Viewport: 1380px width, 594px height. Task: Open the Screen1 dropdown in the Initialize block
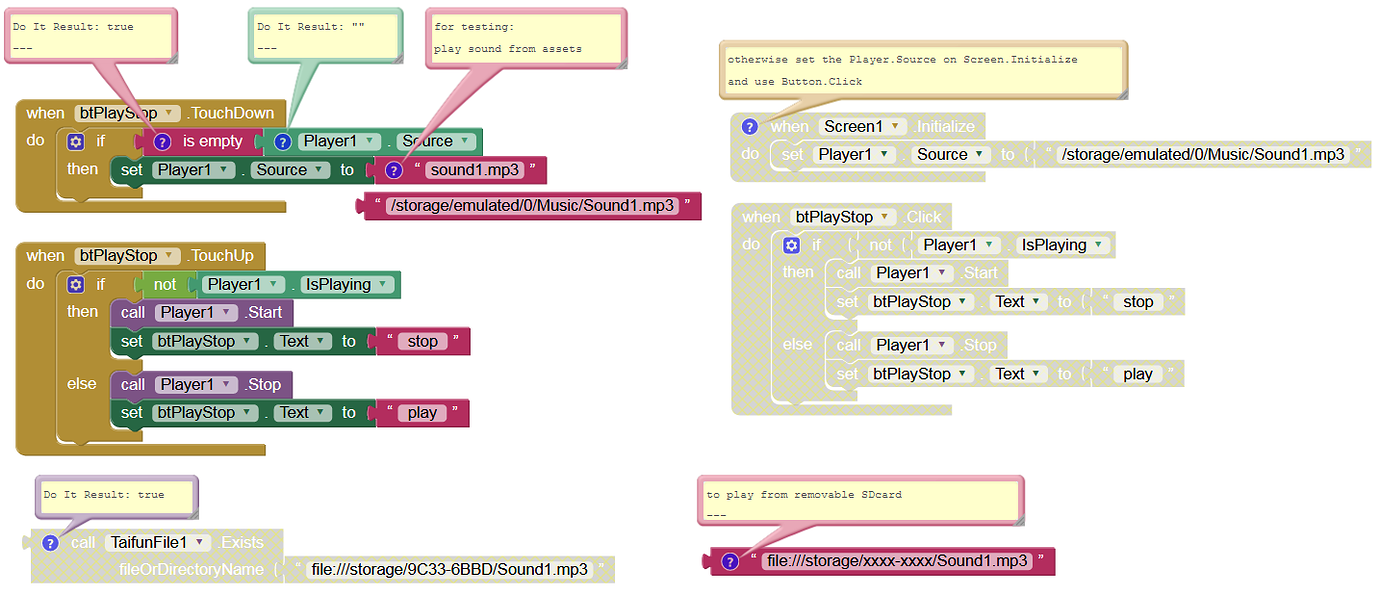pyautogui.click(x=897, y=126)
